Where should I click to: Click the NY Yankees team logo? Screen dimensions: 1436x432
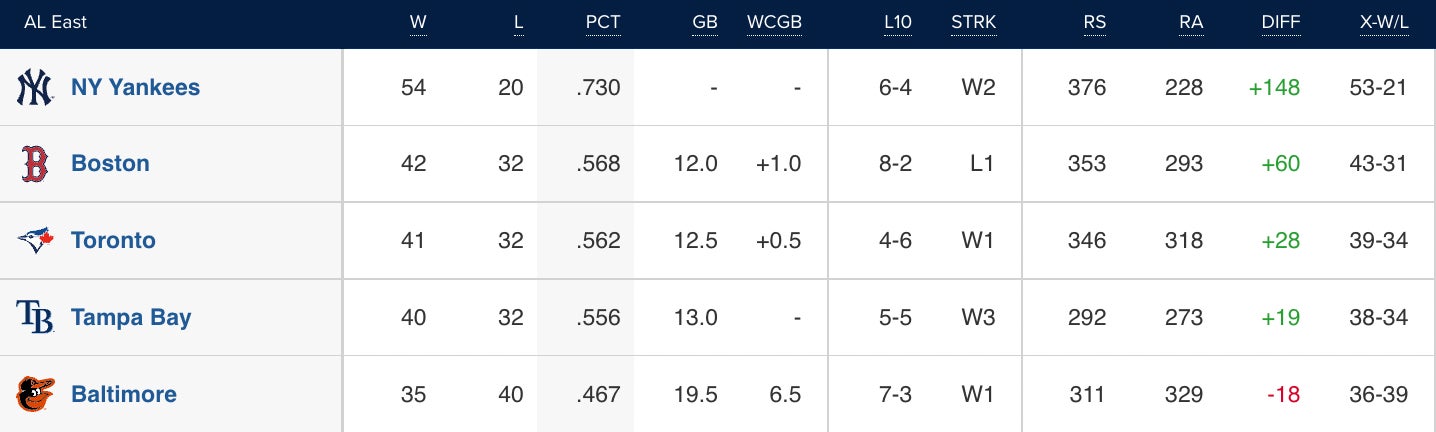(34, 88)
